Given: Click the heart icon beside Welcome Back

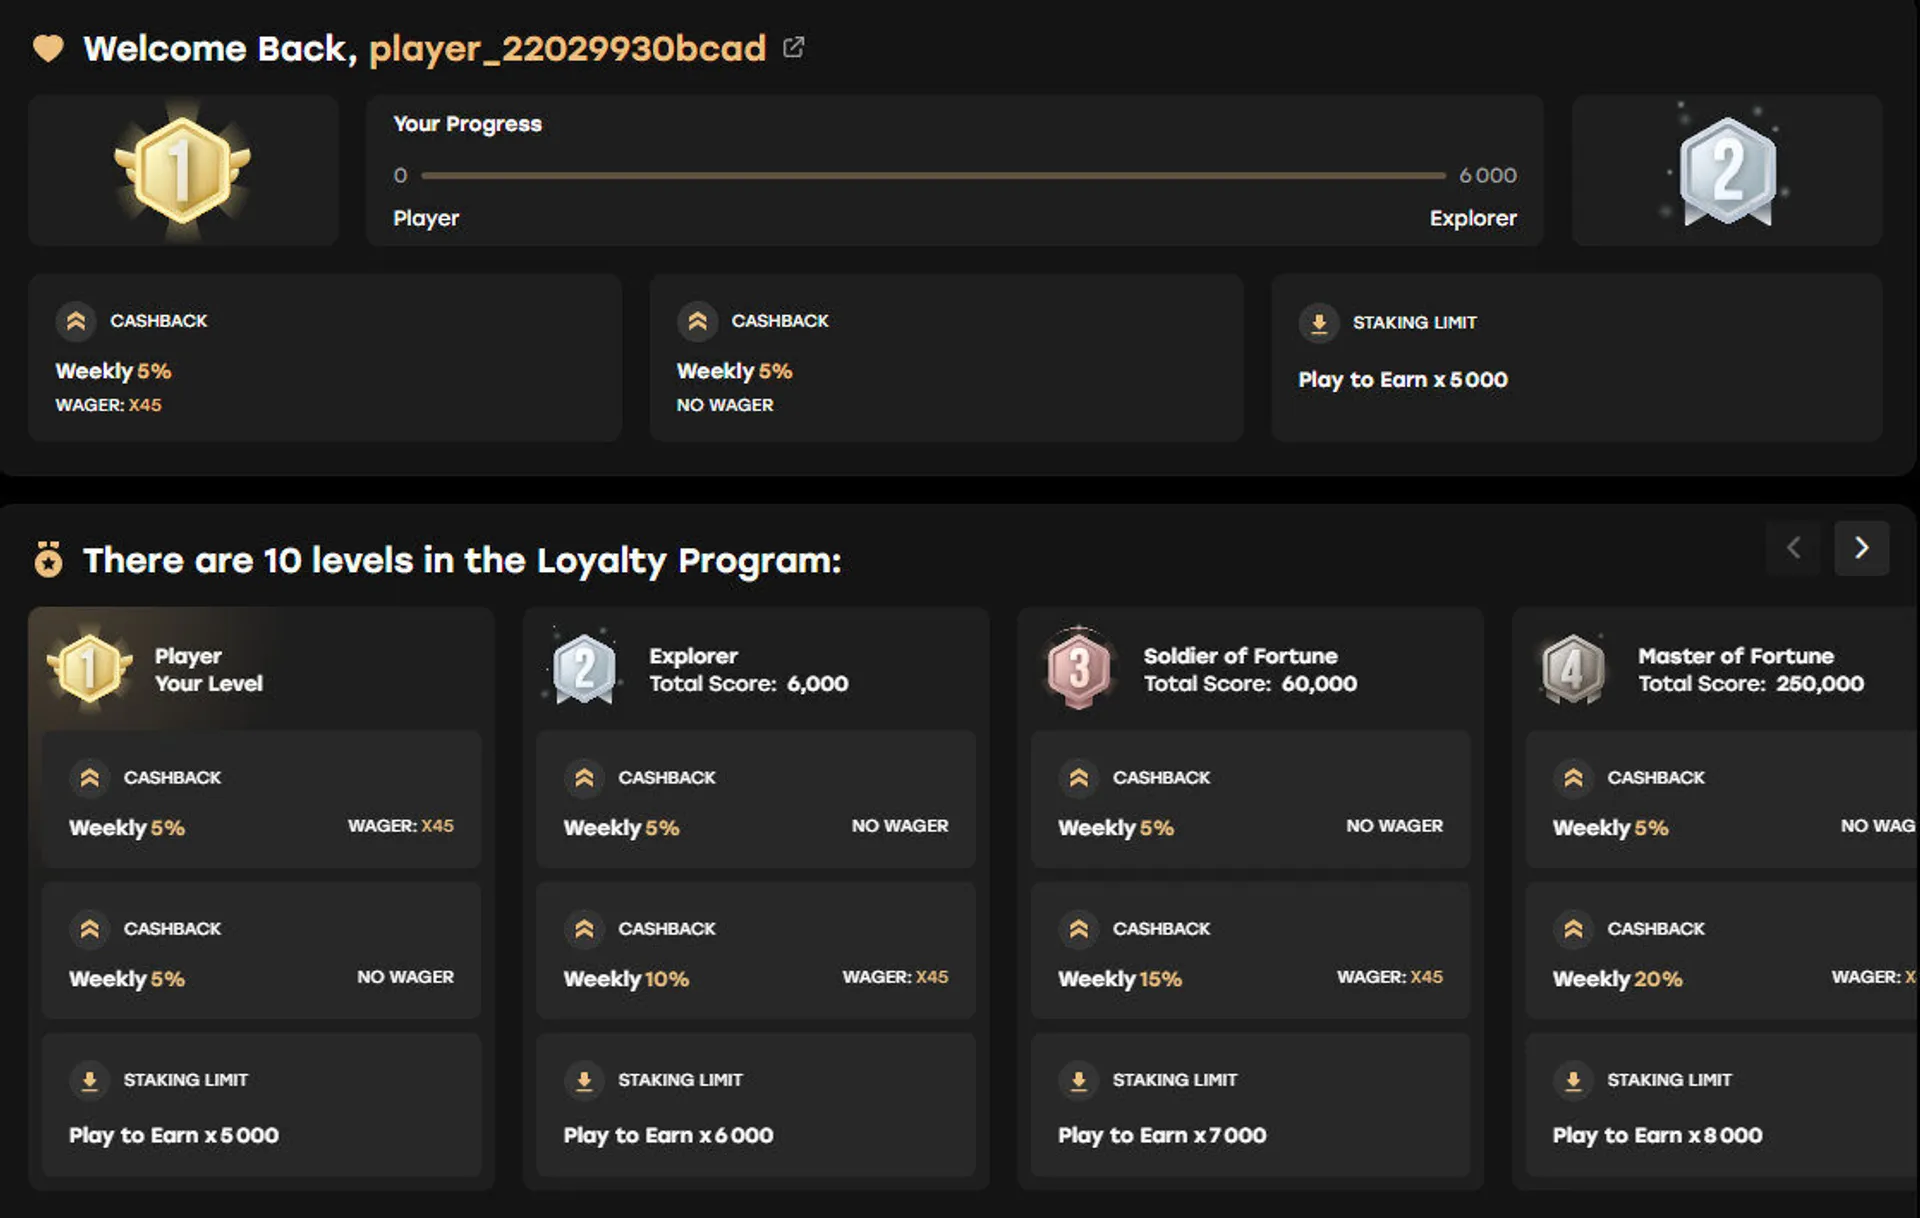Looking at the screenshot, I should [x=48, y=47].
